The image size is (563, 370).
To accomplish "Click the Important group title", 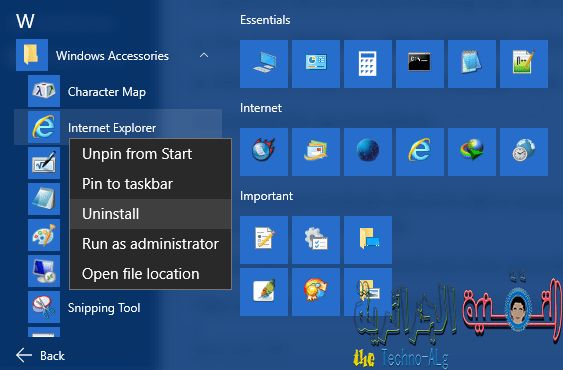I will point(266,196).
